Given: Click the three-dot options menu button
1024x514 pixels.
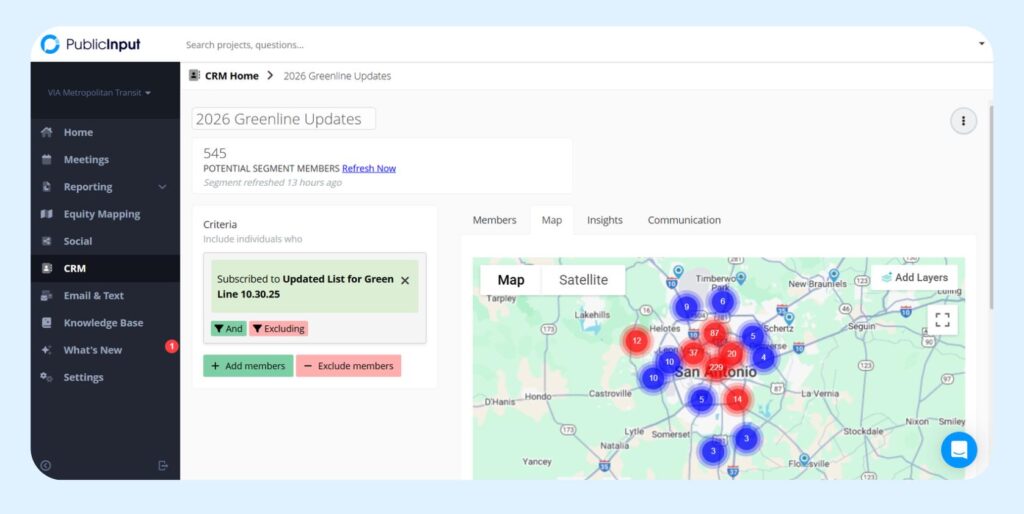Looking at the screenshot, I should click(x=963, y=121).
